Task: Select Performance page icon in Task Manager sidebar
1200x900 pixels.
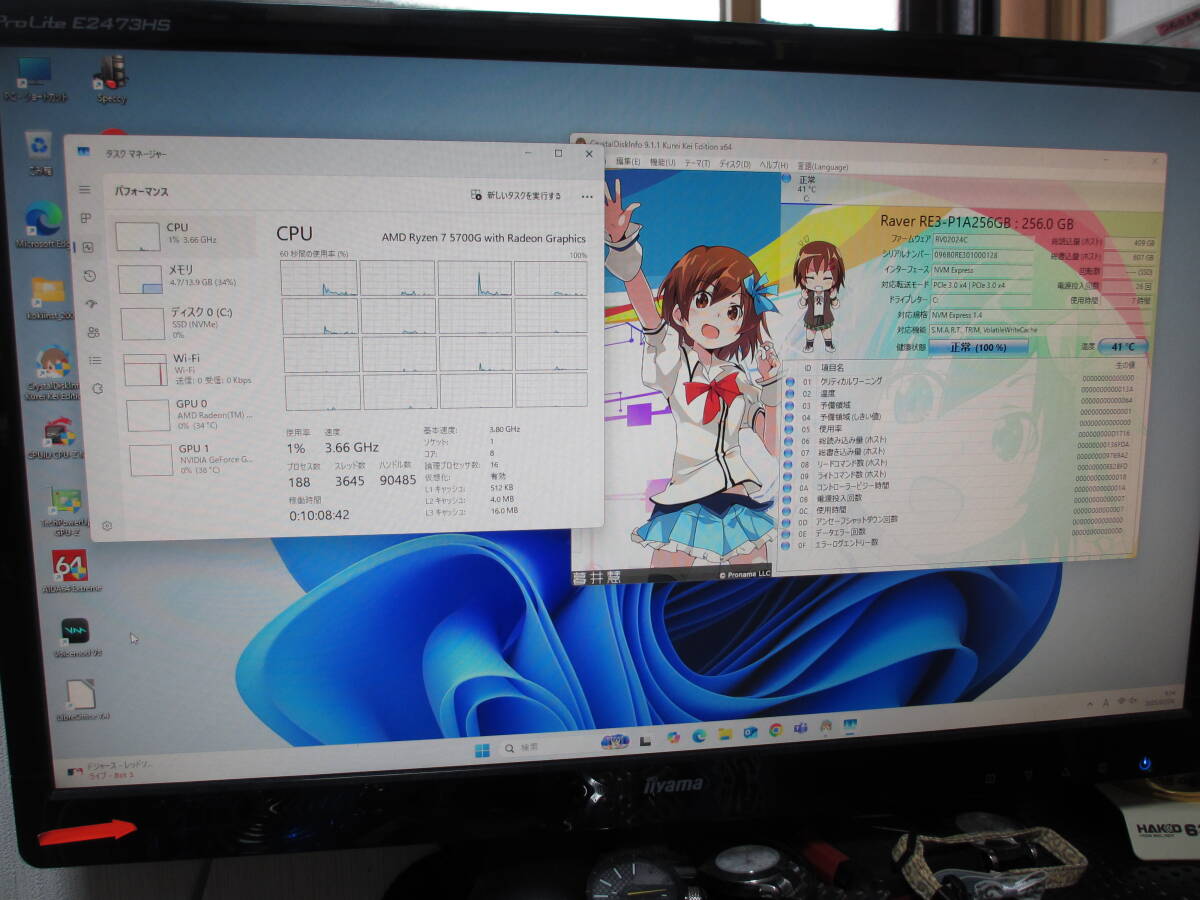Action: click(88, 247)
